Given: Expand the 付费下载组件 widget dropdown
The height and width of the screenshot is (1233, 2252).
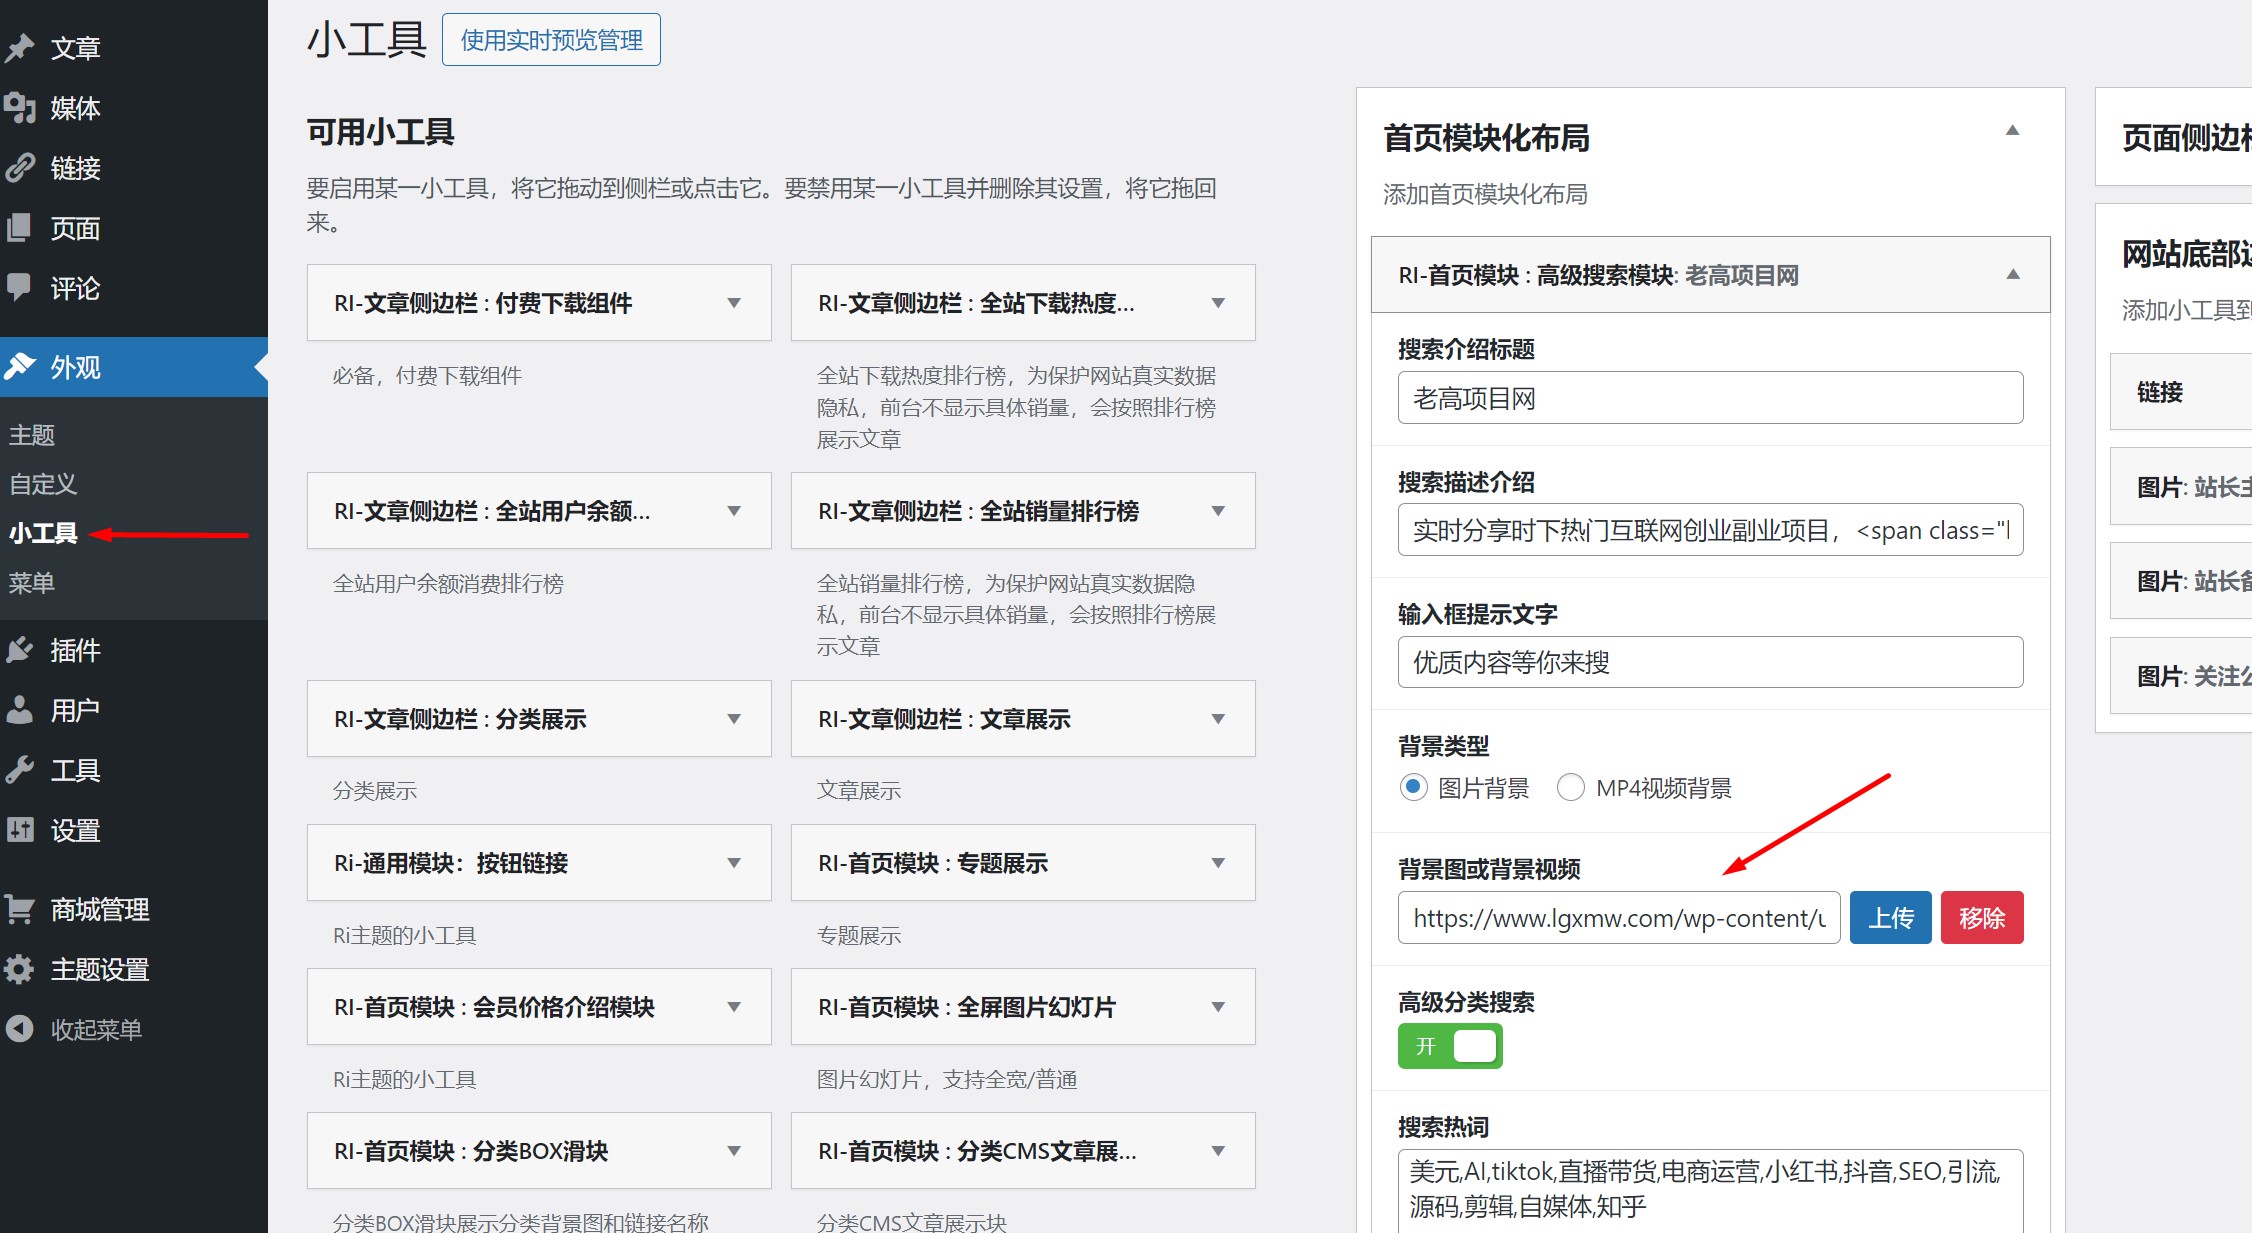Looking at the screenshot, I should [x=734, y=303].
